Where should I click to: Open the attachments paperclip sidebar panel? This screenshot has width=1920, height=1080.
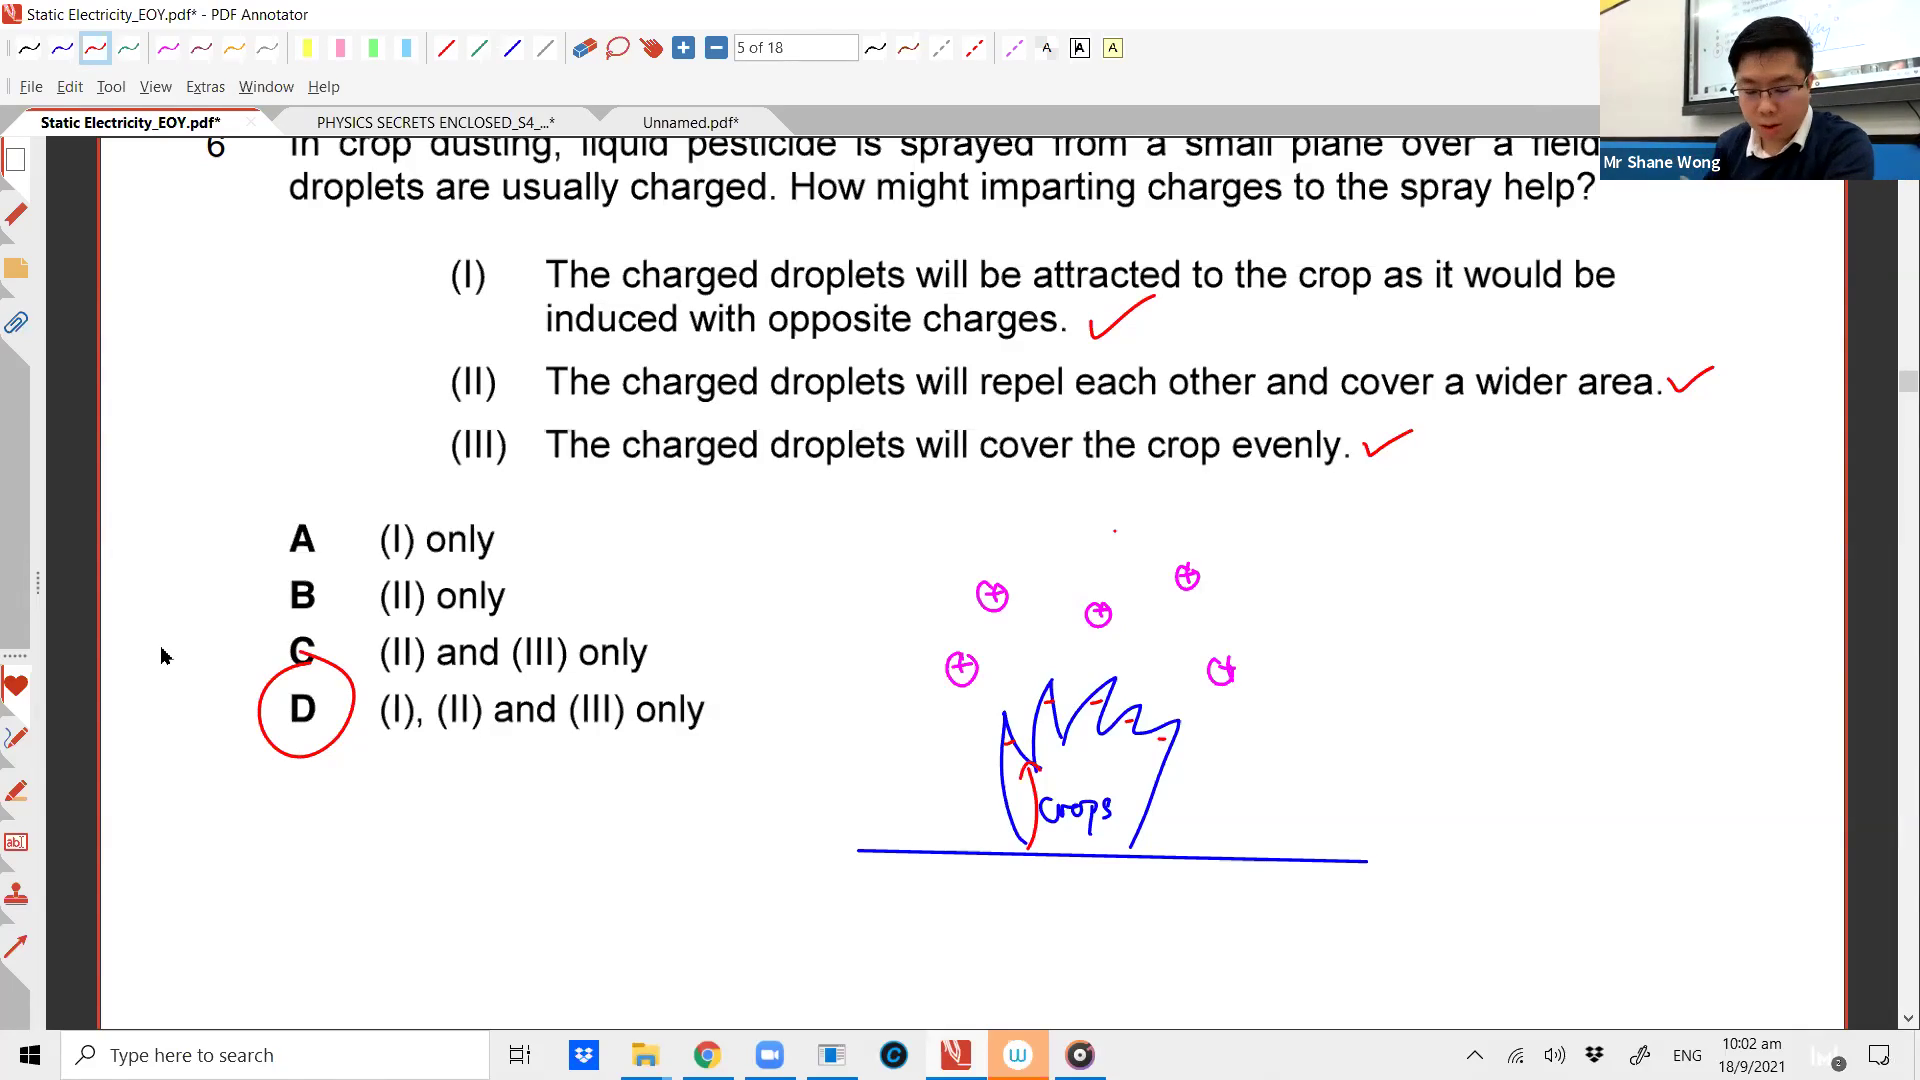[x=16, y=323]
